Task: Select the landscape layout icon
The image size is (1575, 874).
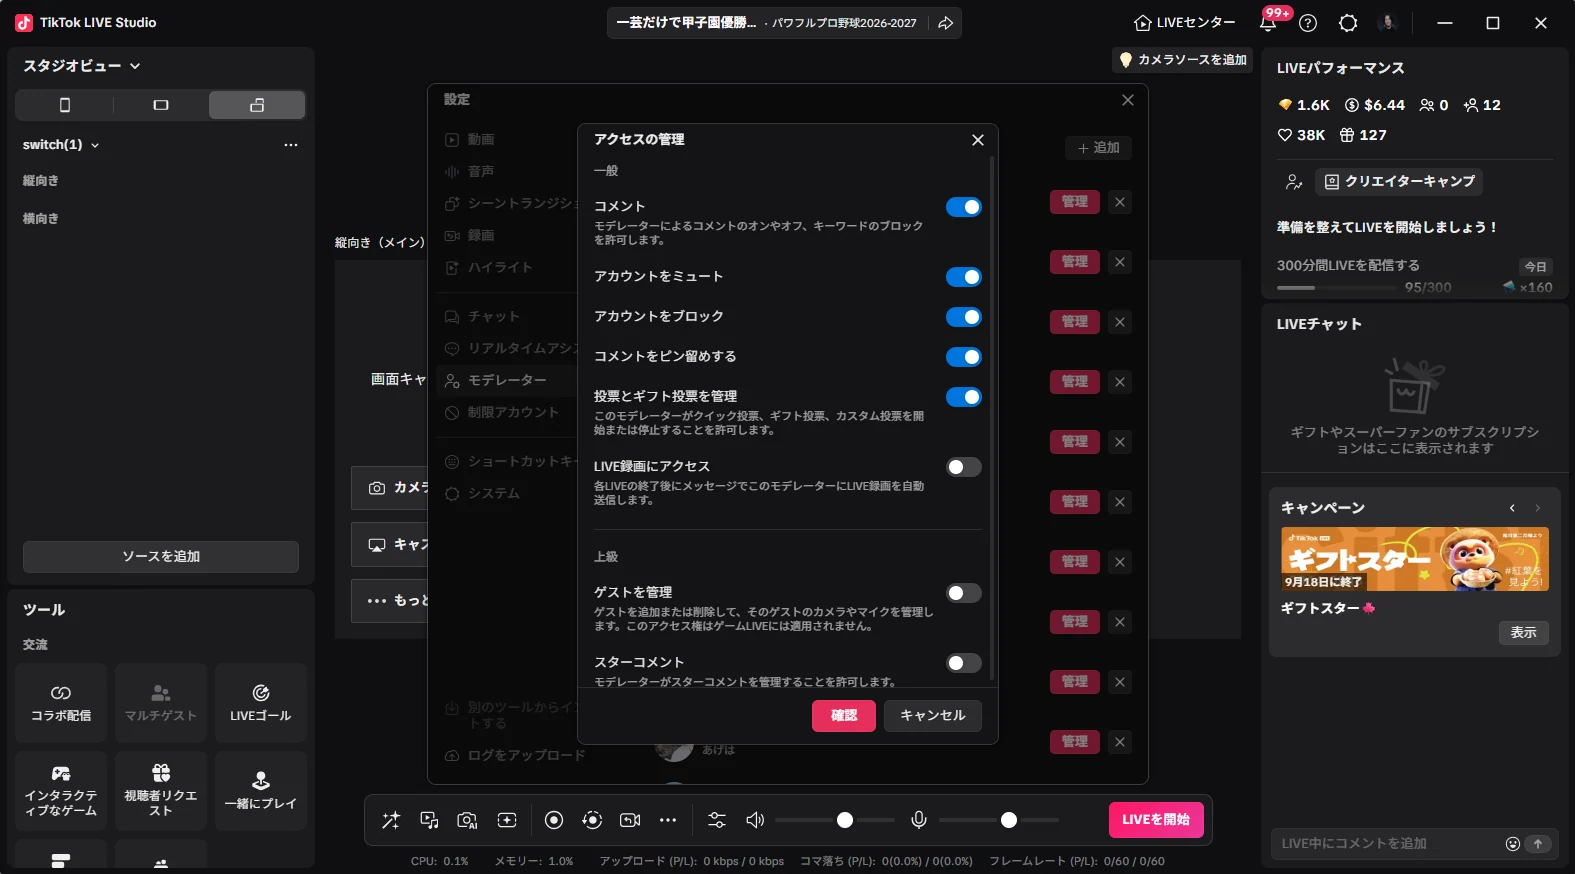Action: (x=161, y=105)
